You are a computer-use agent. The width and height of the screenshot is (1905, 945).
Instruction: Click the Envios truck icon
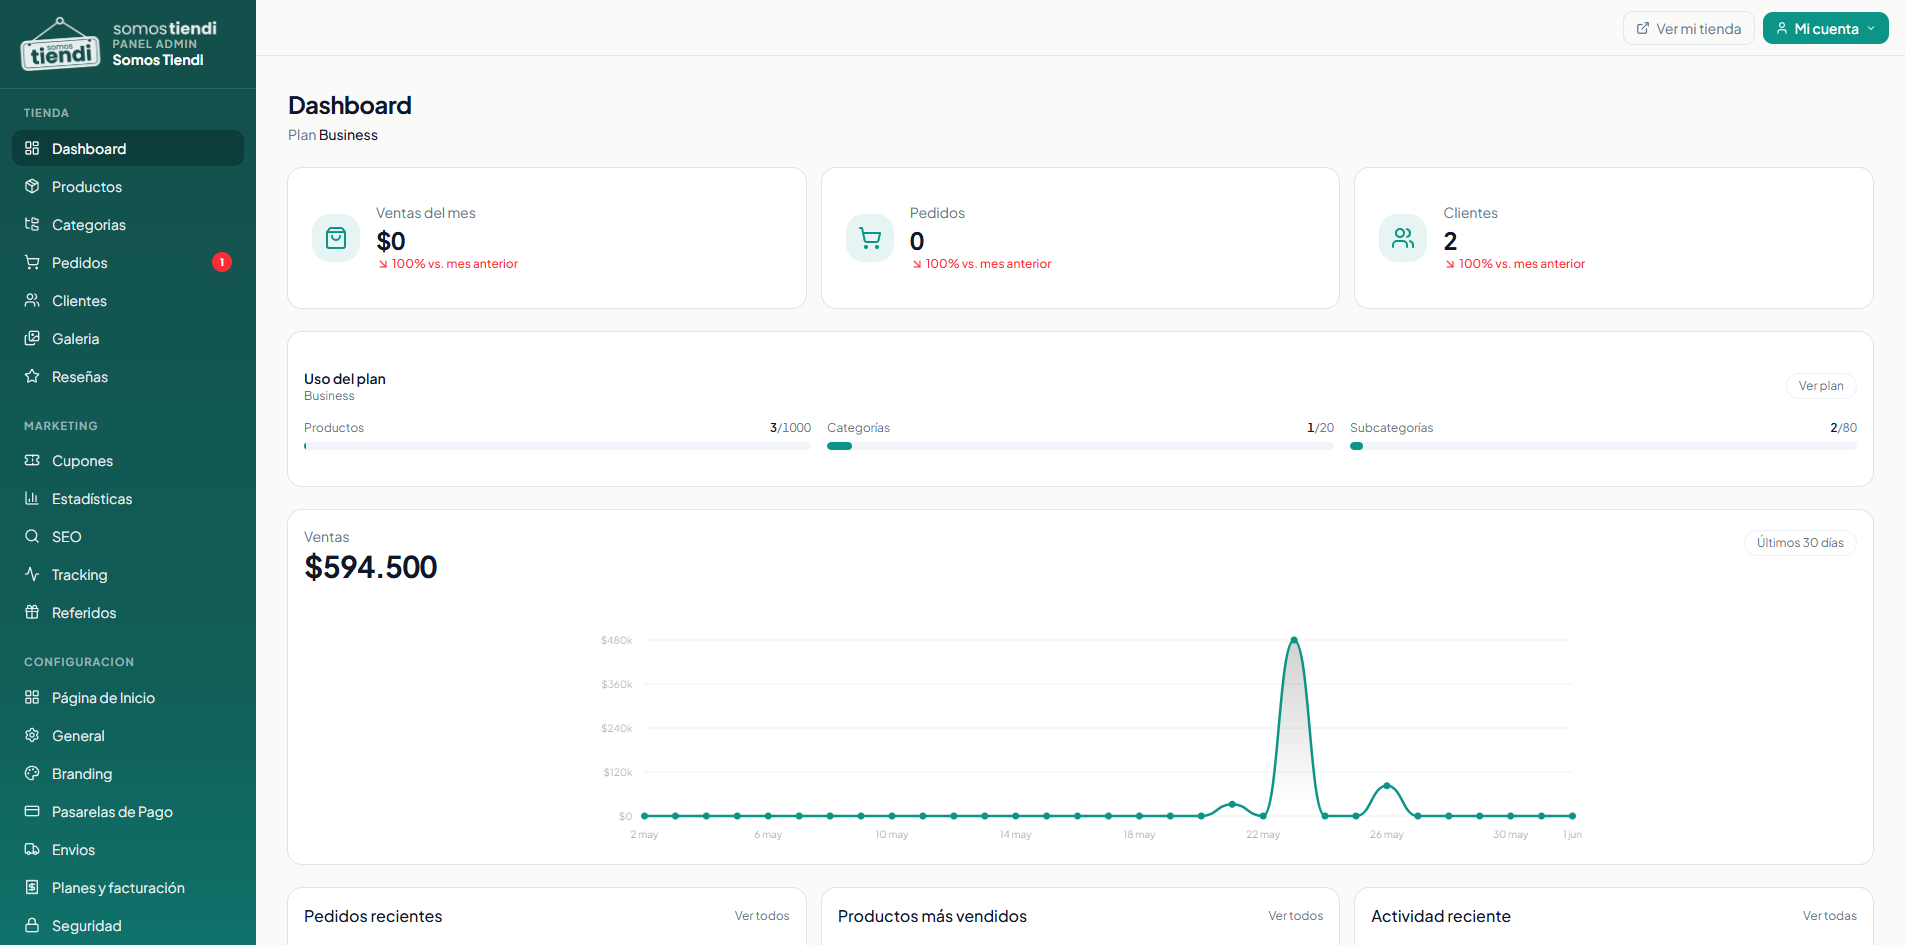pyautogui.click(x=32, y=849)
